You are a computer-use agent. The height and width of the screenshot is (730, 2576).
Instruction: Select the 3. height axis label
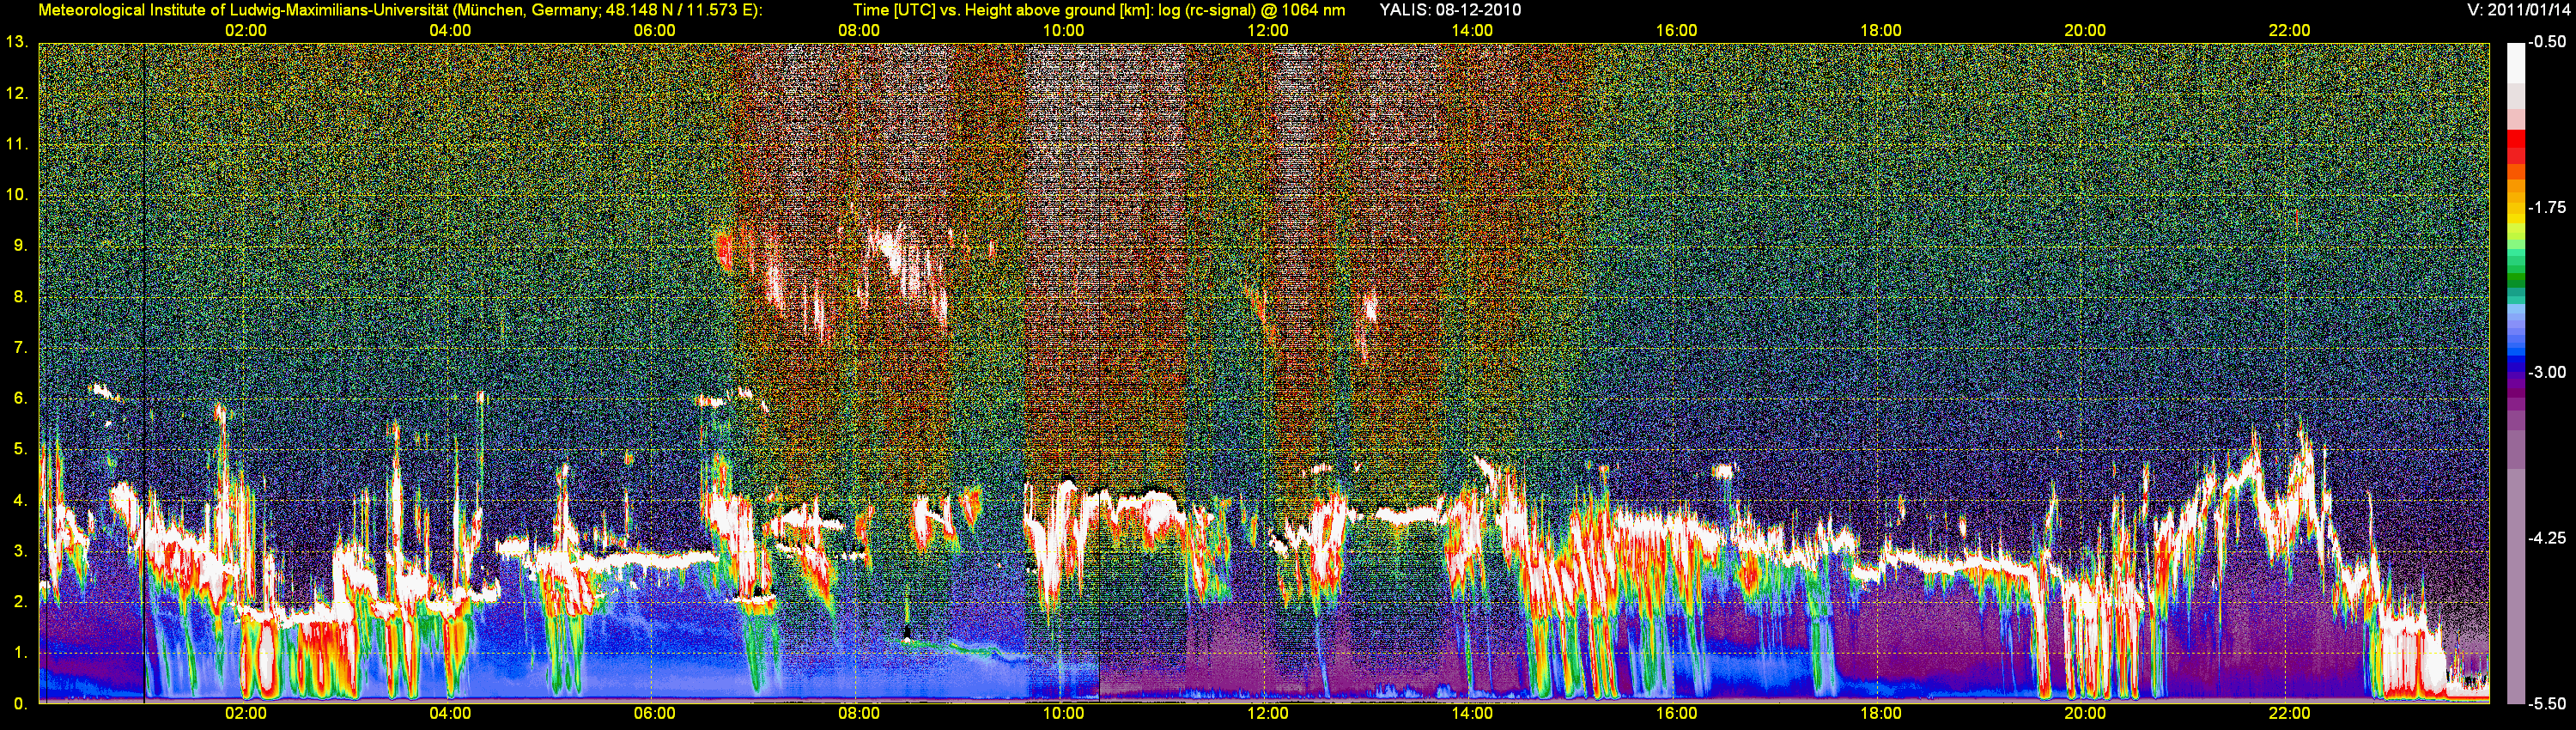pyautogui.click(x=20, y=551)
